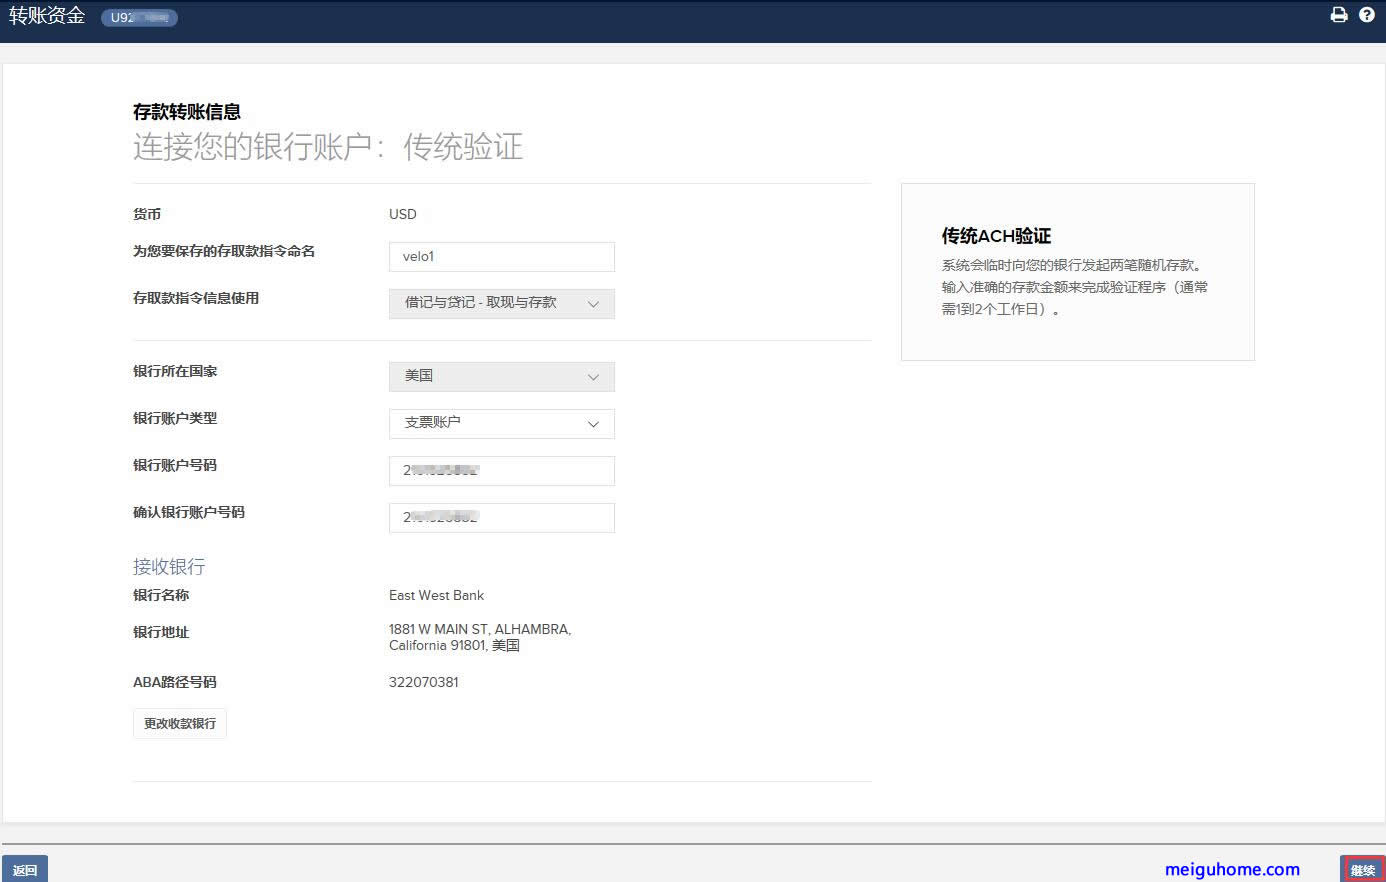Edit the instruction name field velo1
This screenshot has height=882, width=1386.
pyautogui.click(x=502, y=257)
